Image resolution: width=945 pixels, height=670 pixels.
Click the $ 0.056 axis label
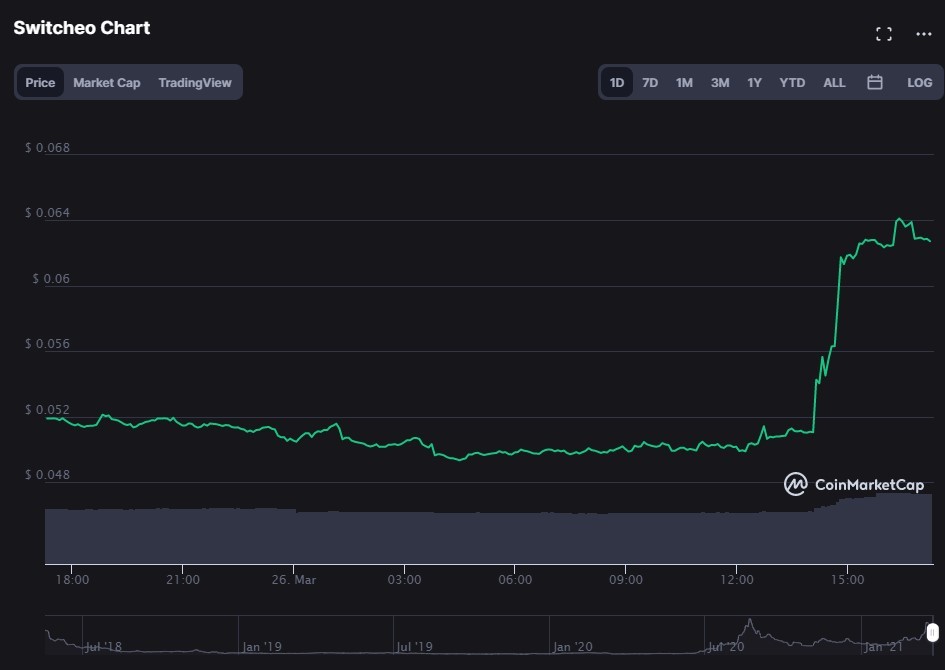click(47, 343)
